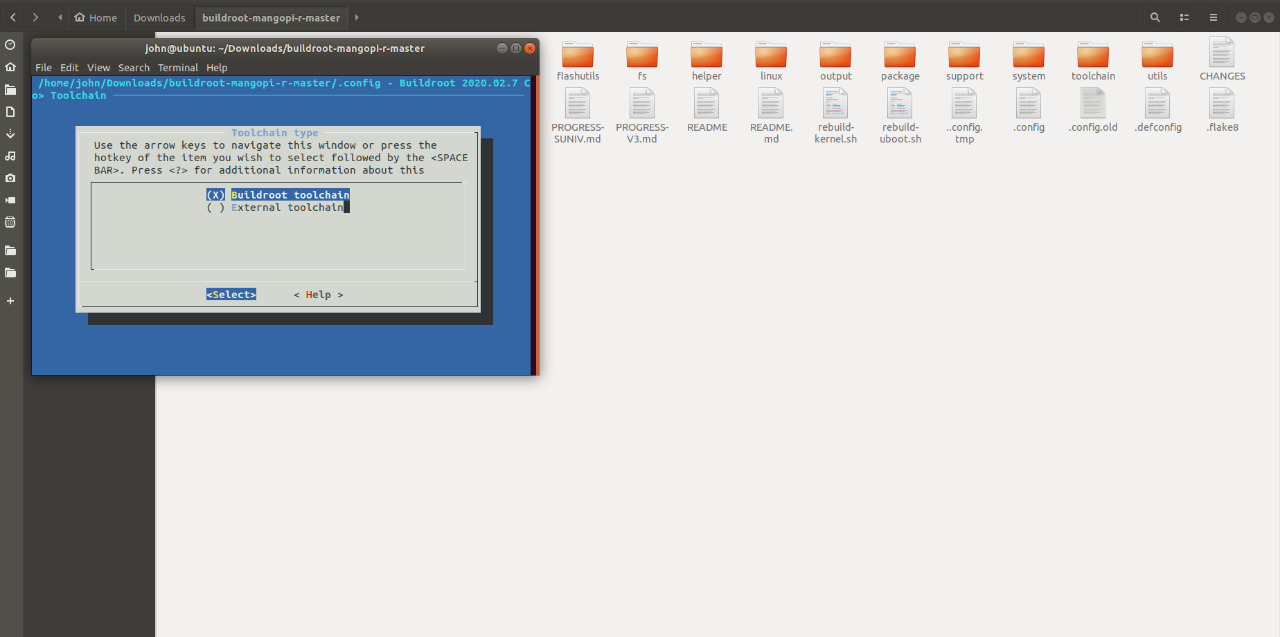Image resolution: width=1280 pixels, height=637 pixels.
Task: Open the terminal File menu
Action: point(43,67)
